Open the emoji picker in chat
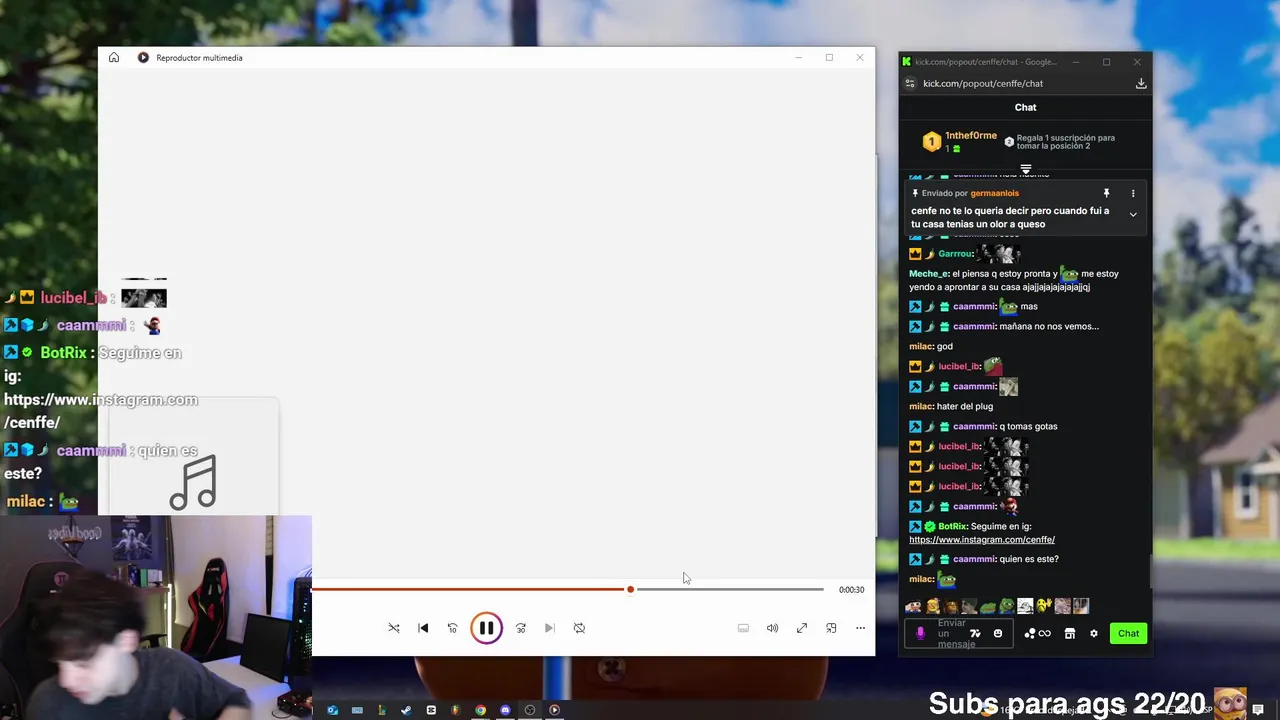This screenshot has height=720, width=1280. [x=998, y=633]
